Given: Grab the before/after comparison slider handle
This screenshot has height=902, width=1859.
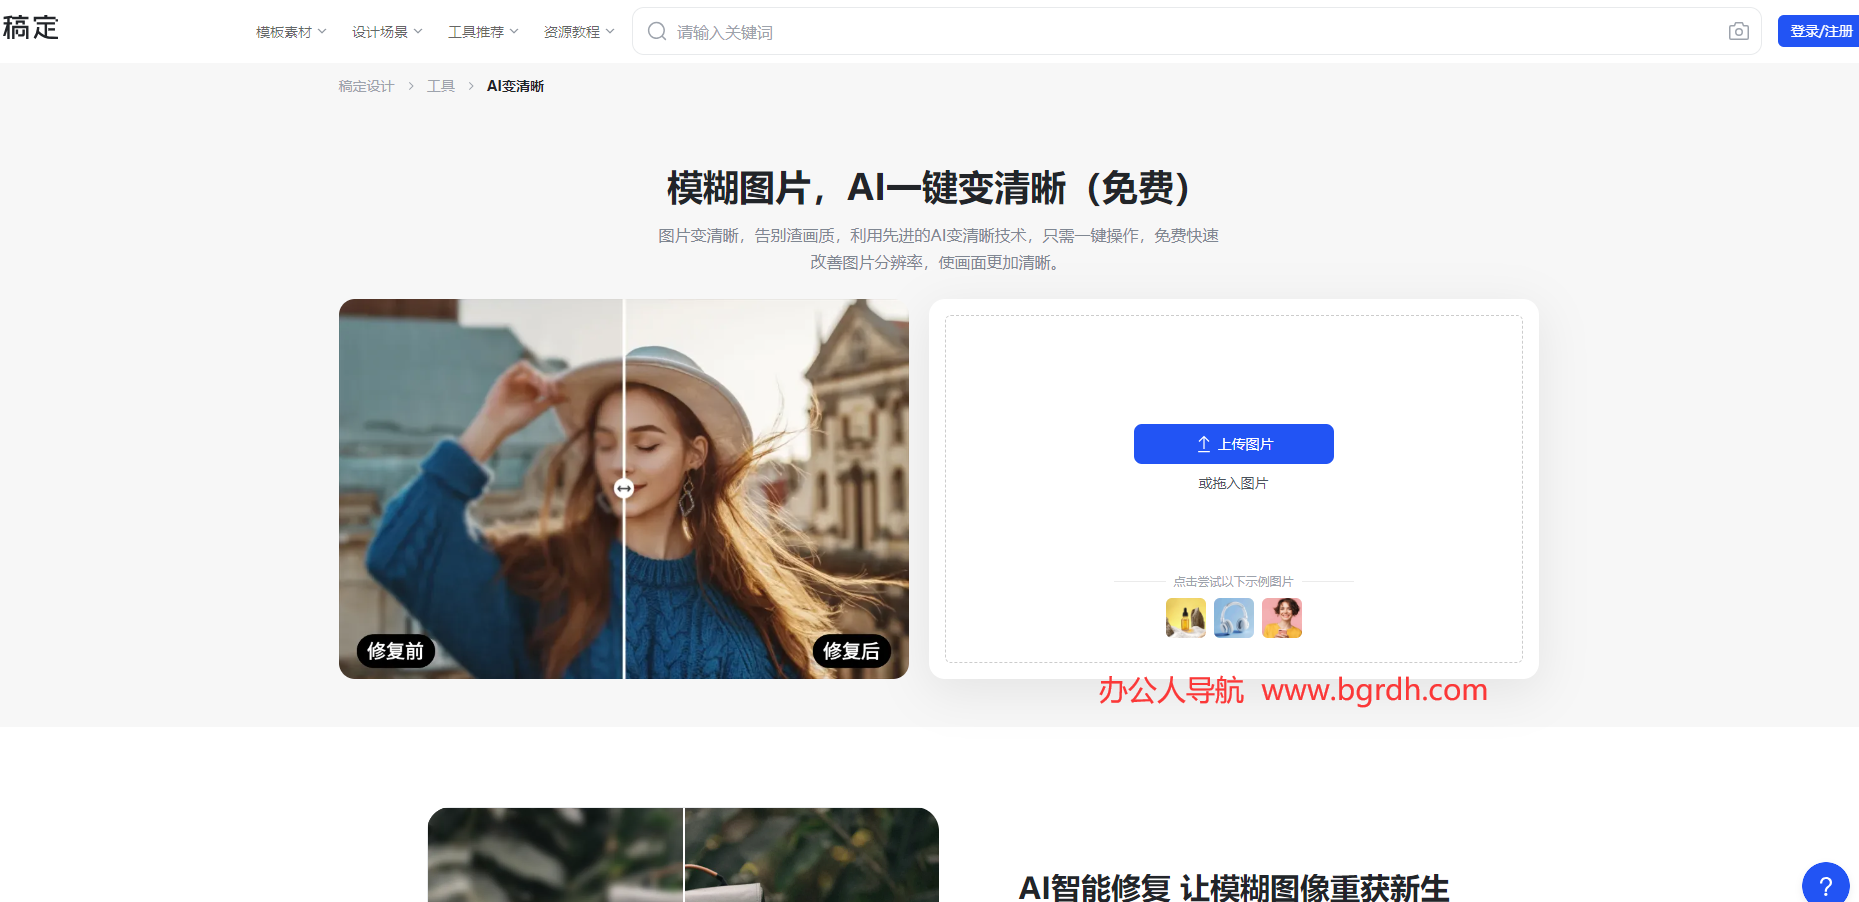Looking at the screenshot, I should (624, 489).
